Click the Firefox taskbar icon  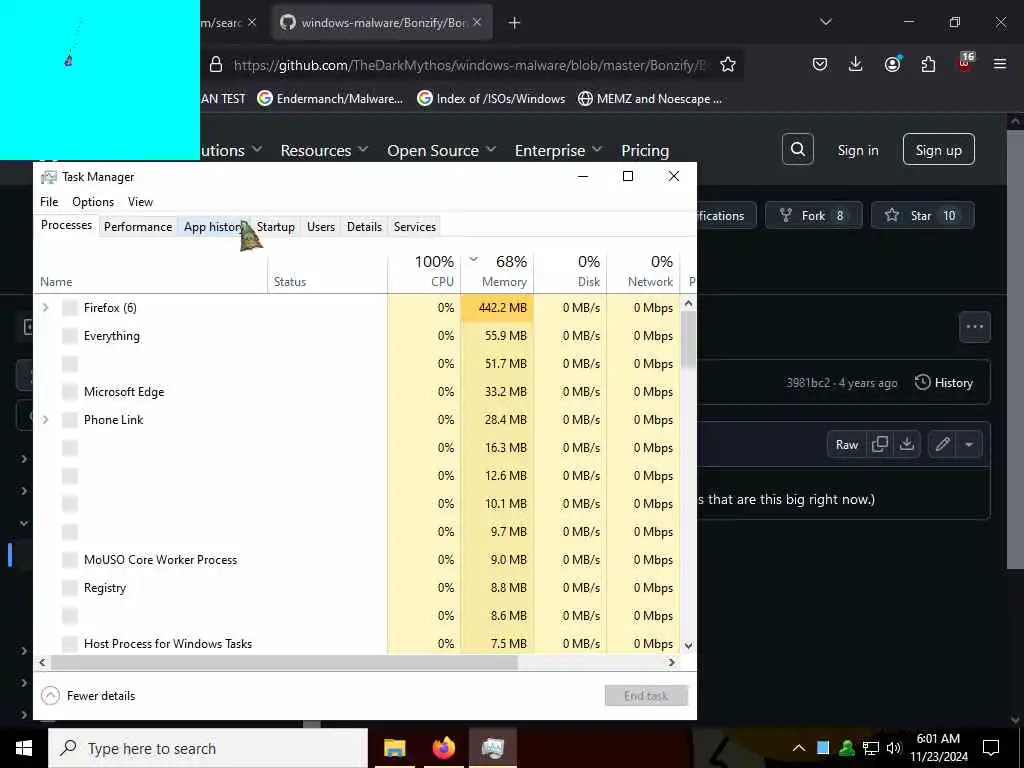(443, 748)
